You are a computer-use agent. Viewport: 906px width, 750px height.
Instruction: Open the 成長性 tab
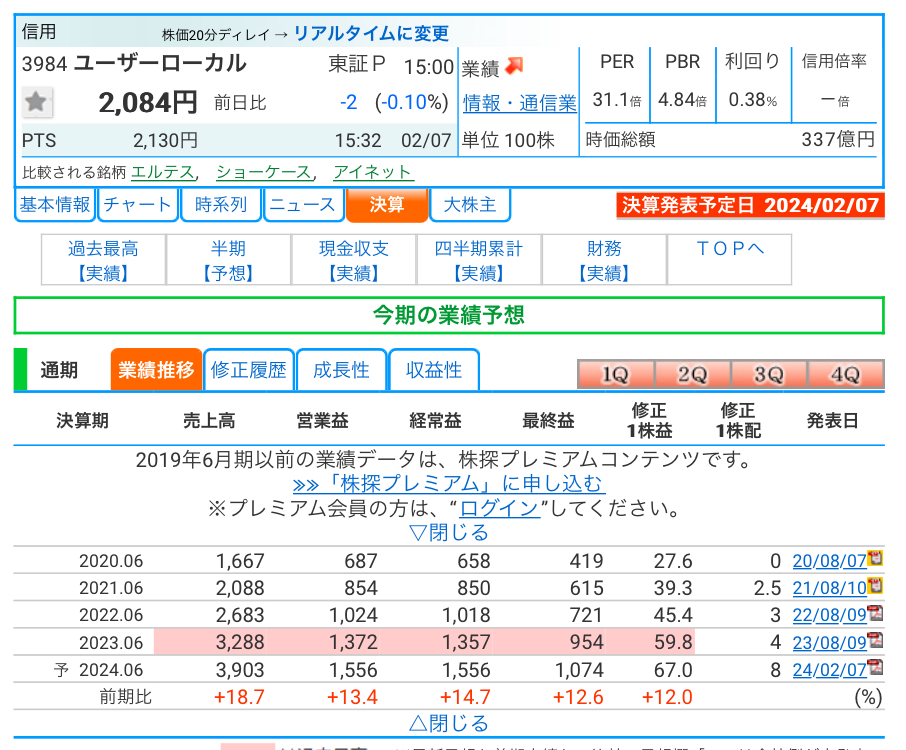(341, 370)
